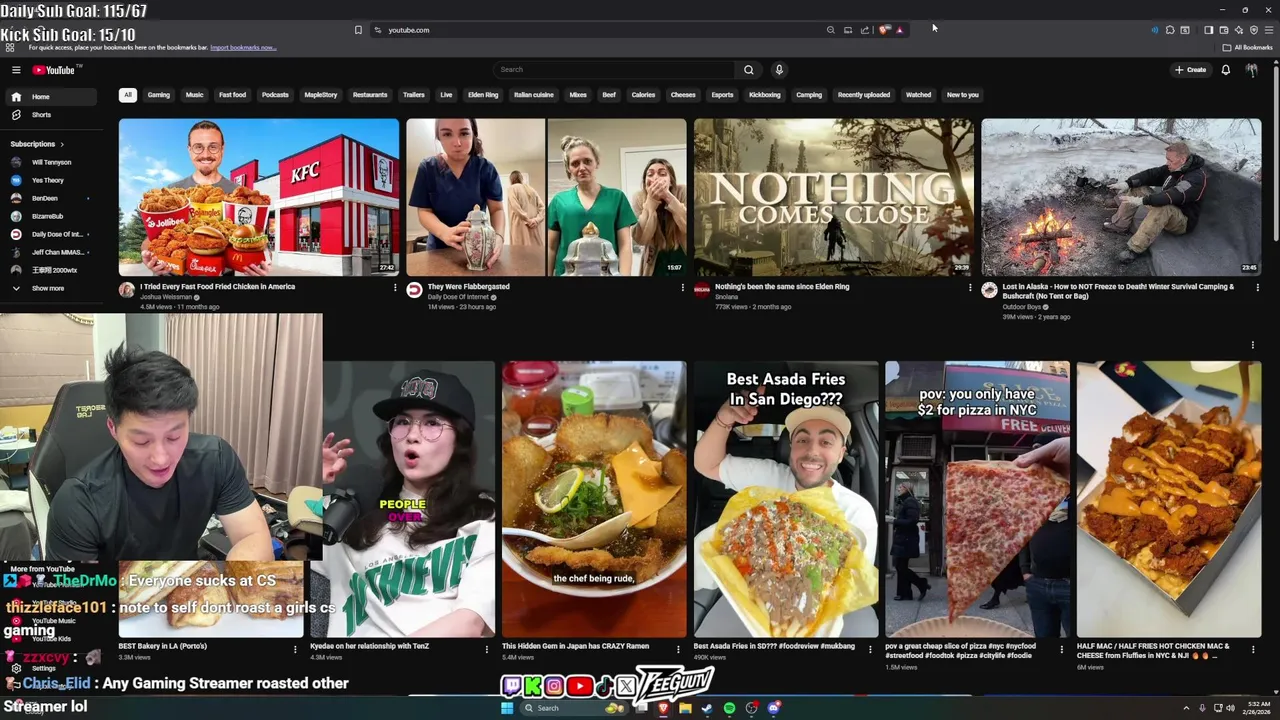Click the YouTube logo
1280x720 pixels.
54,70
